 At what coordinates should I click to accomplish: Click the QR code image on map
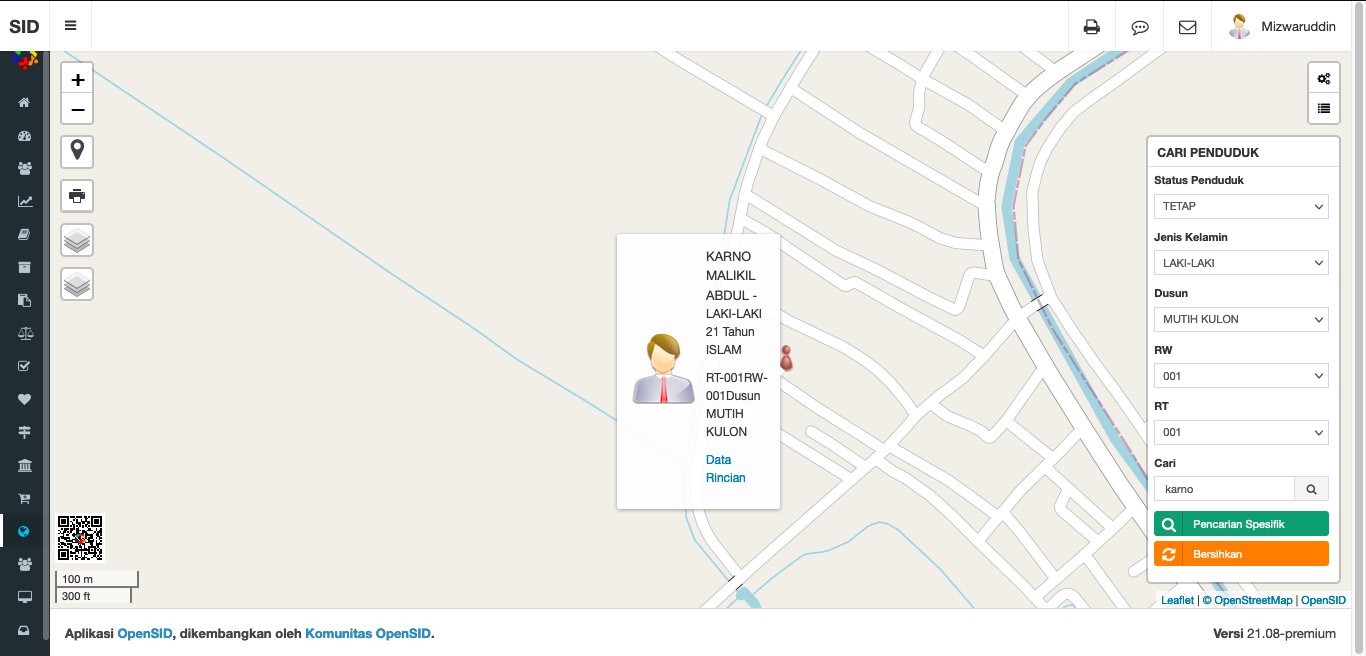pos(80,538)
